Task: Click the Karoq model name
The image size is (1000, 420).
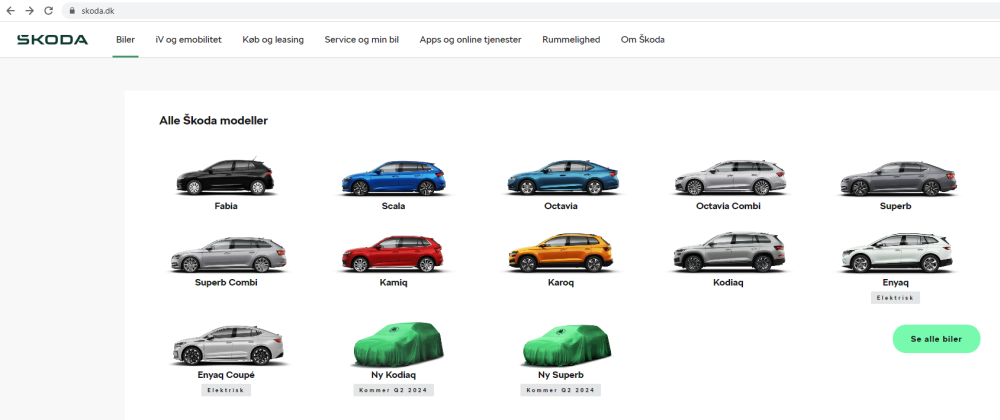Action: pos(561,282)
